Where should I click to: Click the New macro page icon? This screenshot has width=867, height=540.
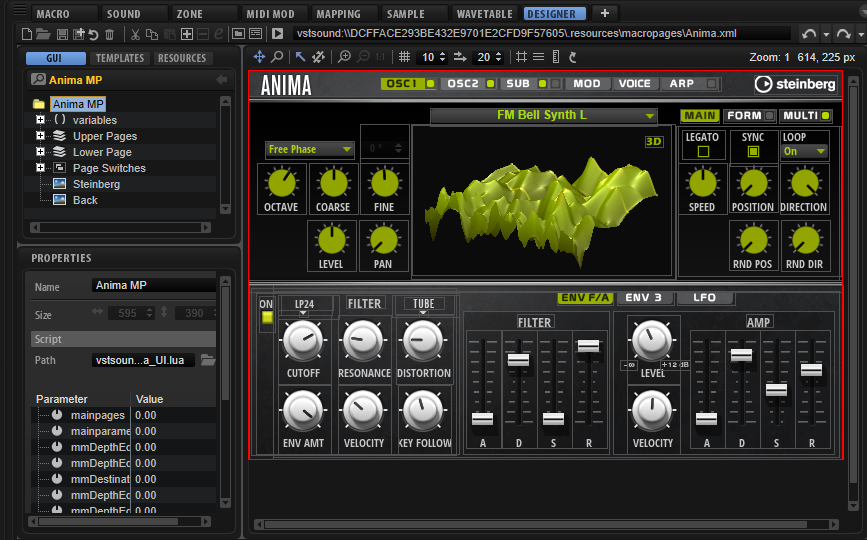tap(27, 34)
